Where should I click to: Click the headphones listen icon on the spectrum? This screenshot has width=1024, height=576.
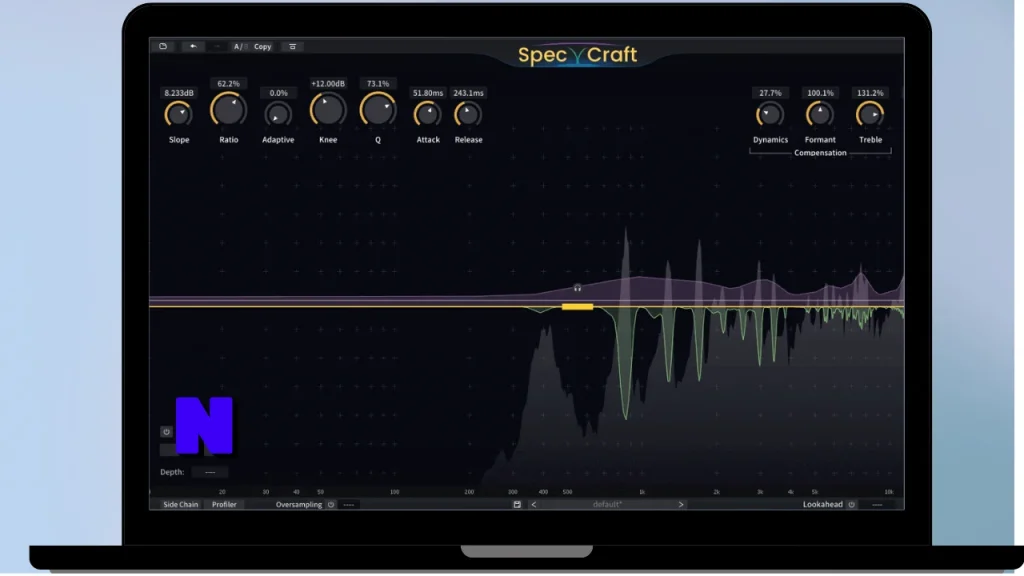tap(577, 288)
